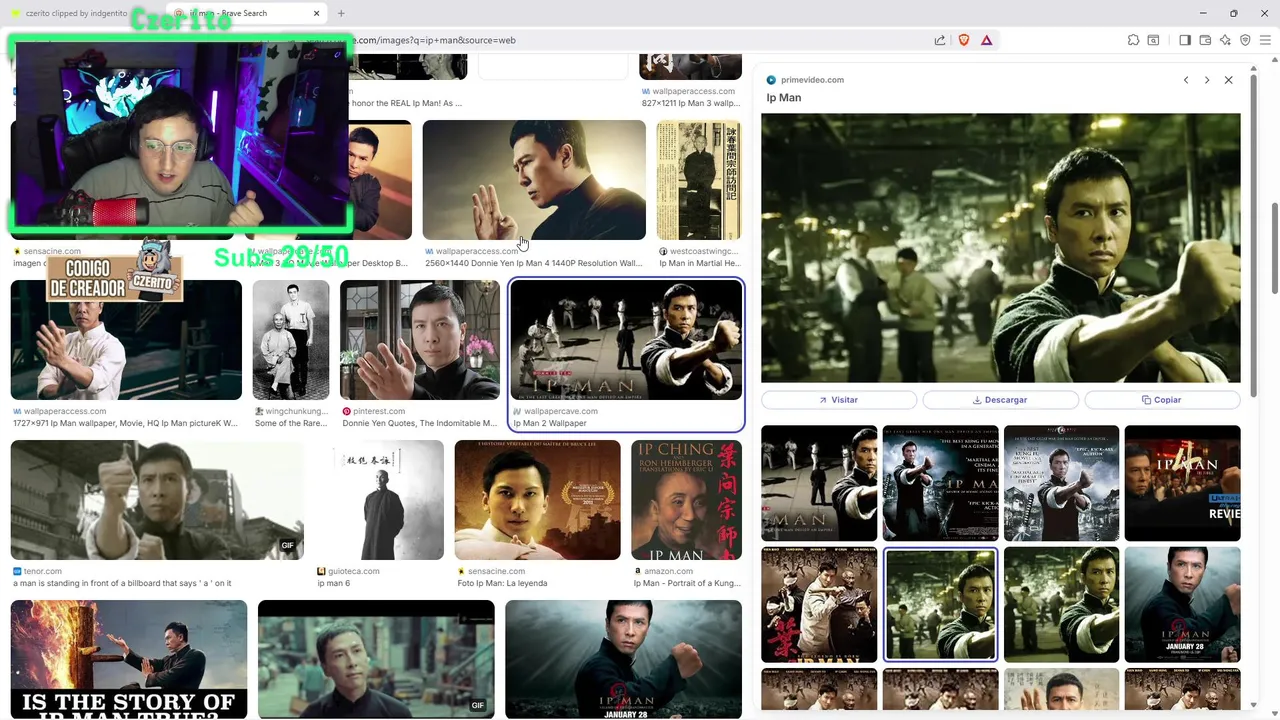Image resolution: width=1280 pixels, height=720 pixels.
Task: Open the Extensions puzzle-piece icon
Action: pos(1133,40)
